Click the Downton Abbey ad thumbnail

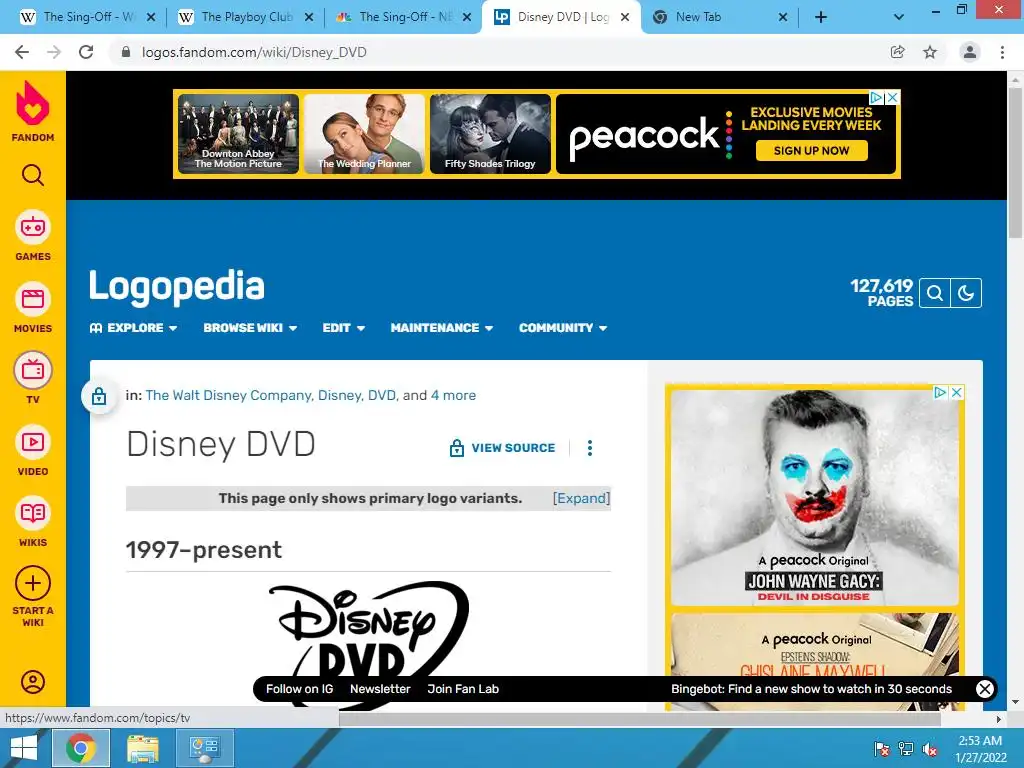tap(238, 134)
